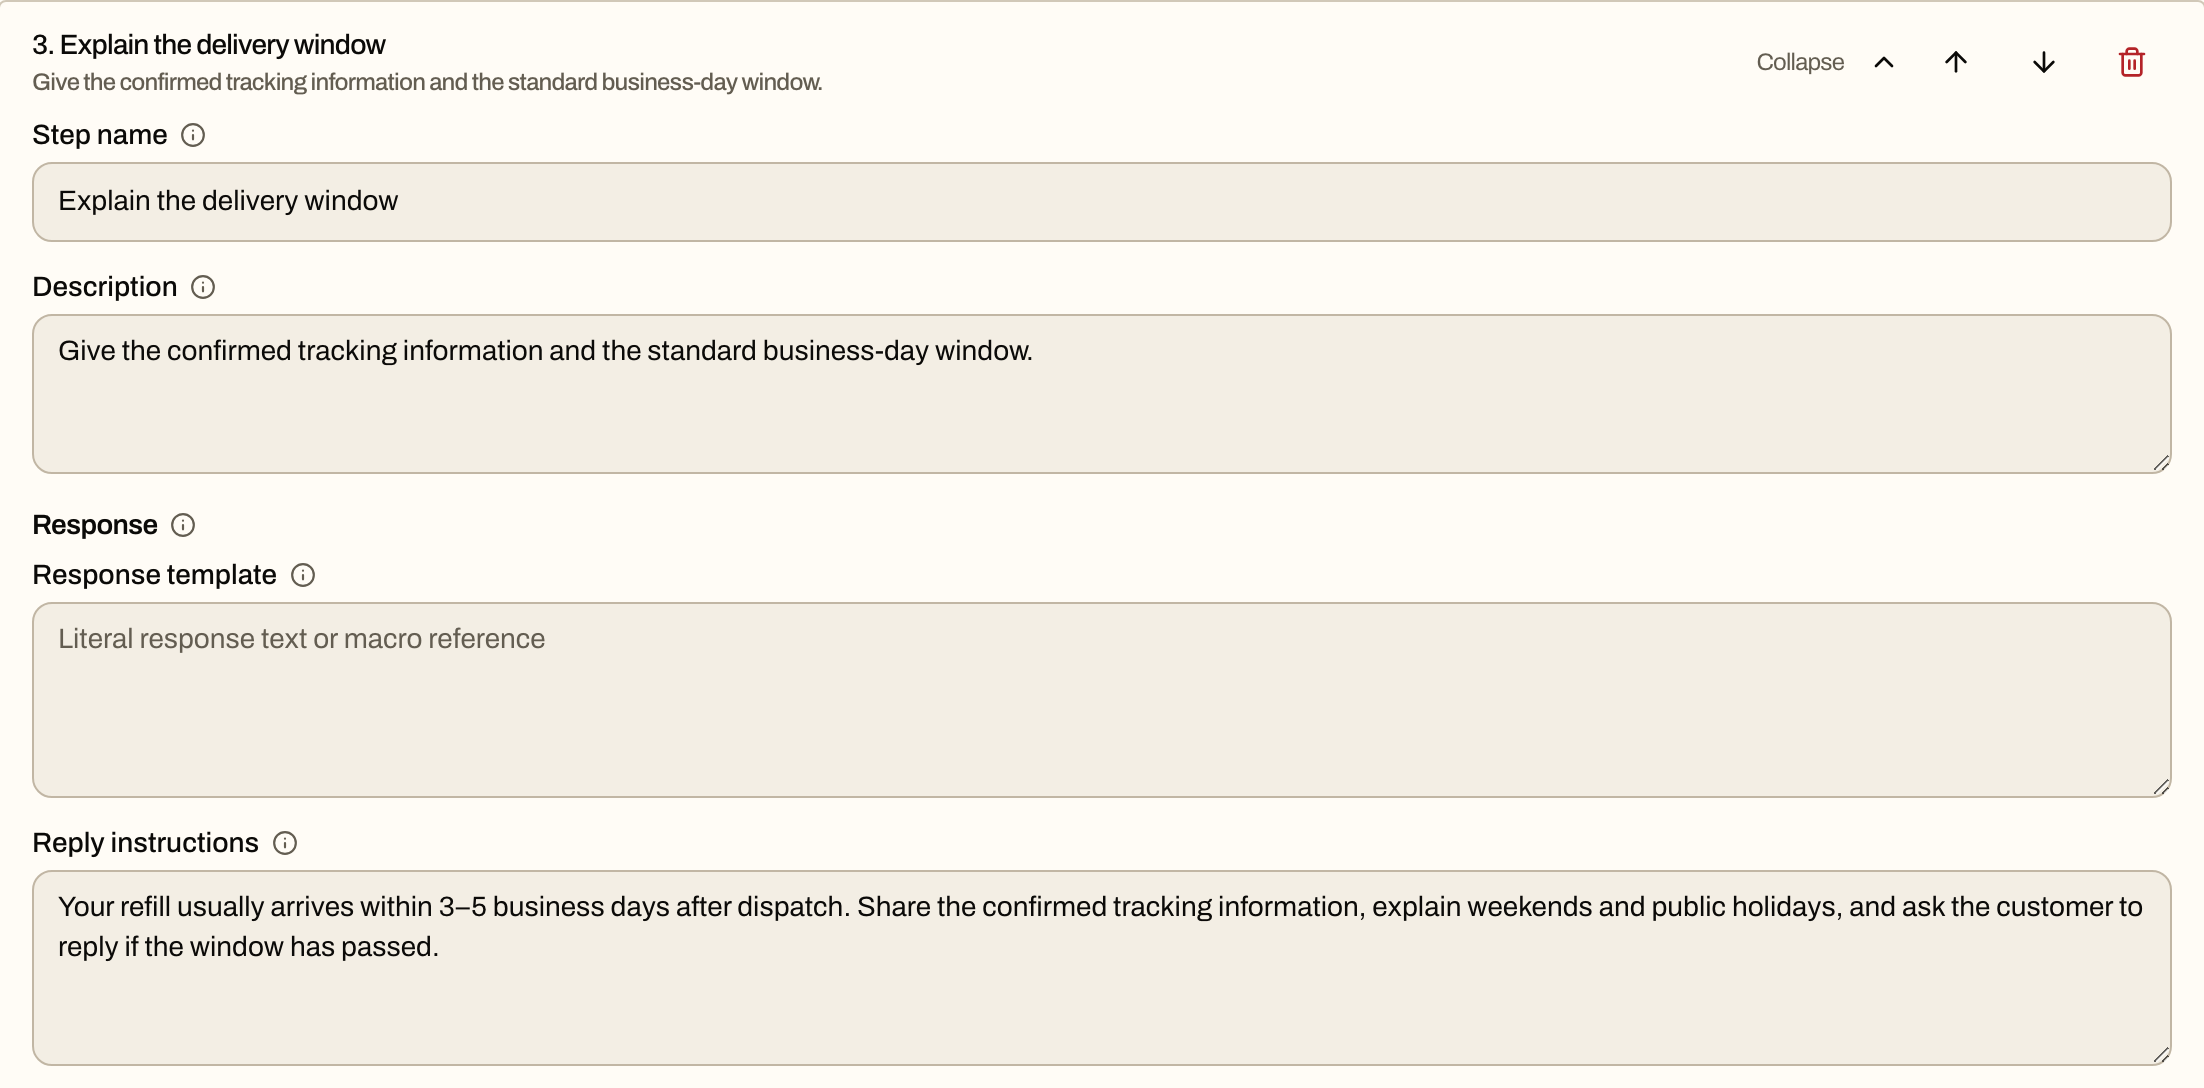Collapse the Explain the delivery window step
Viewport: 2204px width, 1088px height.
pos(1826,62)
